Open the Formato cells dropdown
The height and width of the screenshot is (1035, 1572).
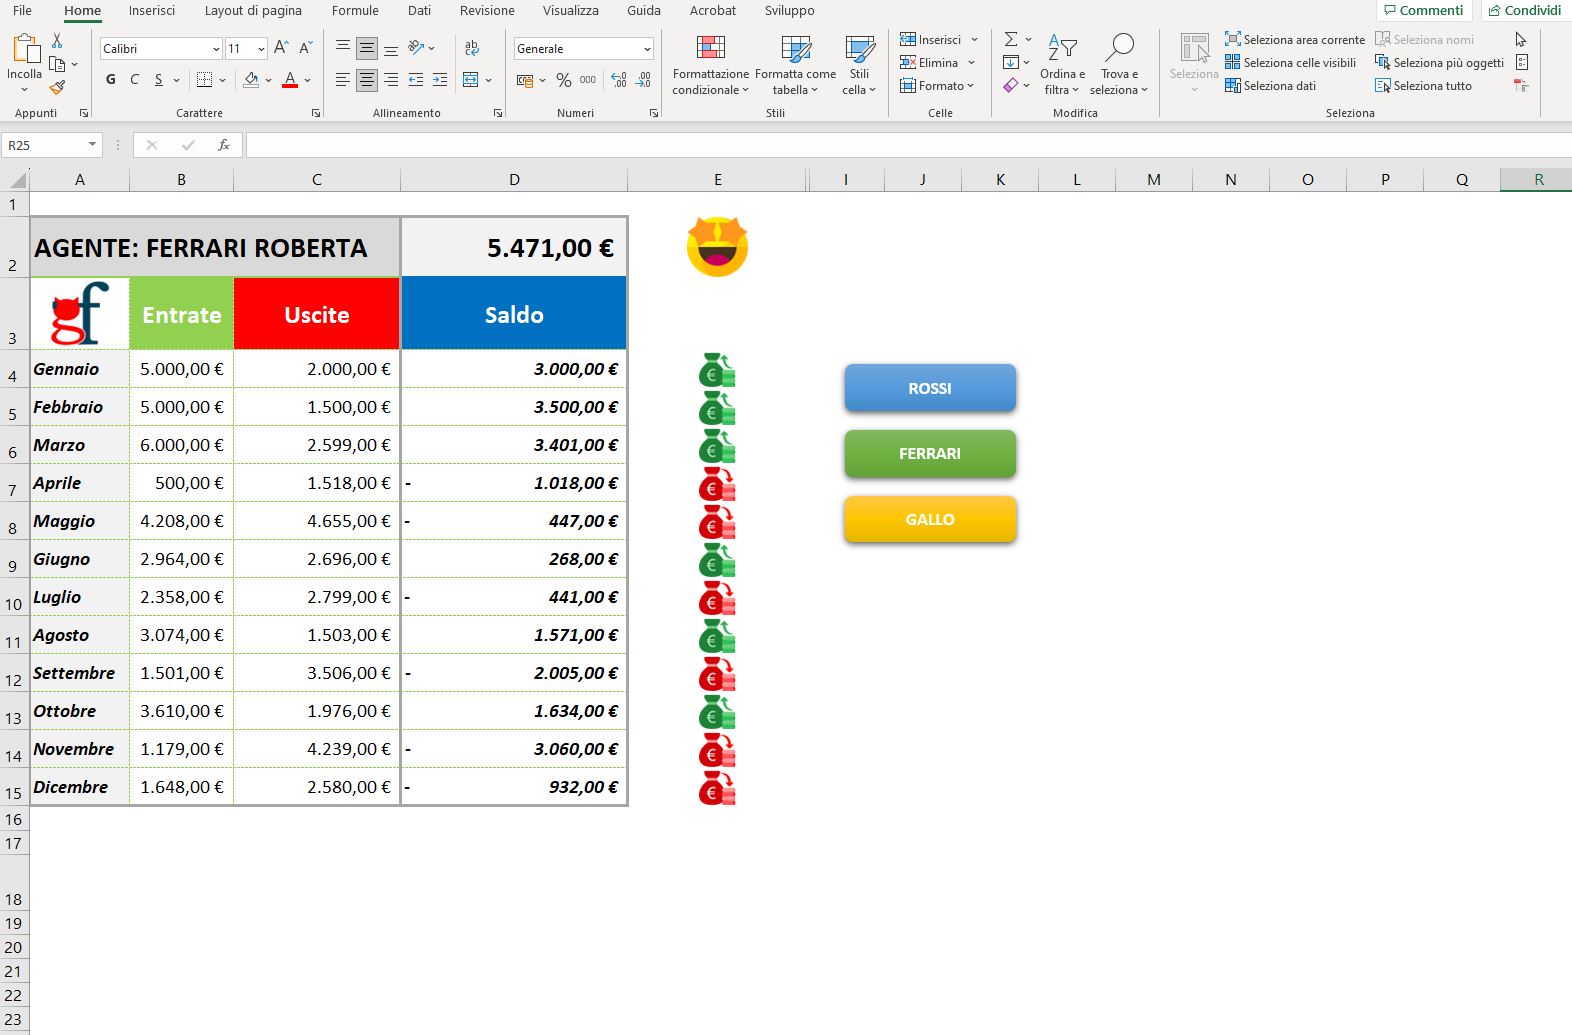point(937,86)
